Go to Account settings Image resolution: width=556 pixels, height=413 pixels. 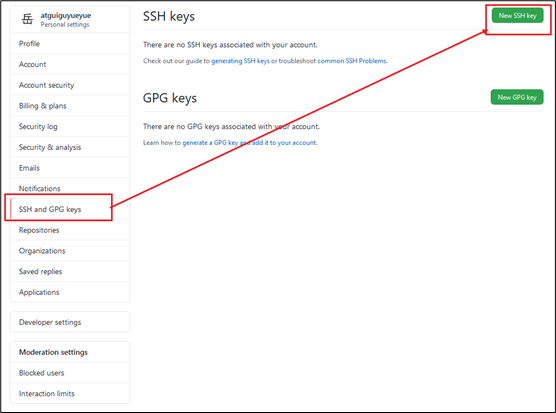pos(70,65)
